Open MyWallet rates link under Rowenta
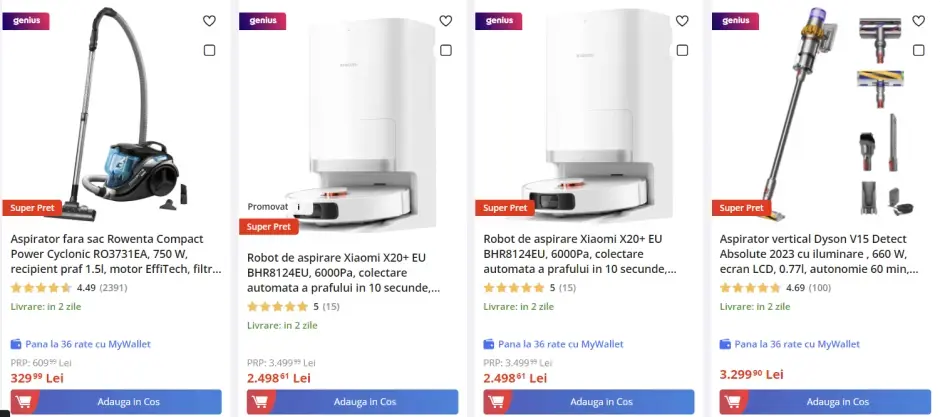Image resolution: width=940 pixels, height=417 pixels. coord(81,345)
